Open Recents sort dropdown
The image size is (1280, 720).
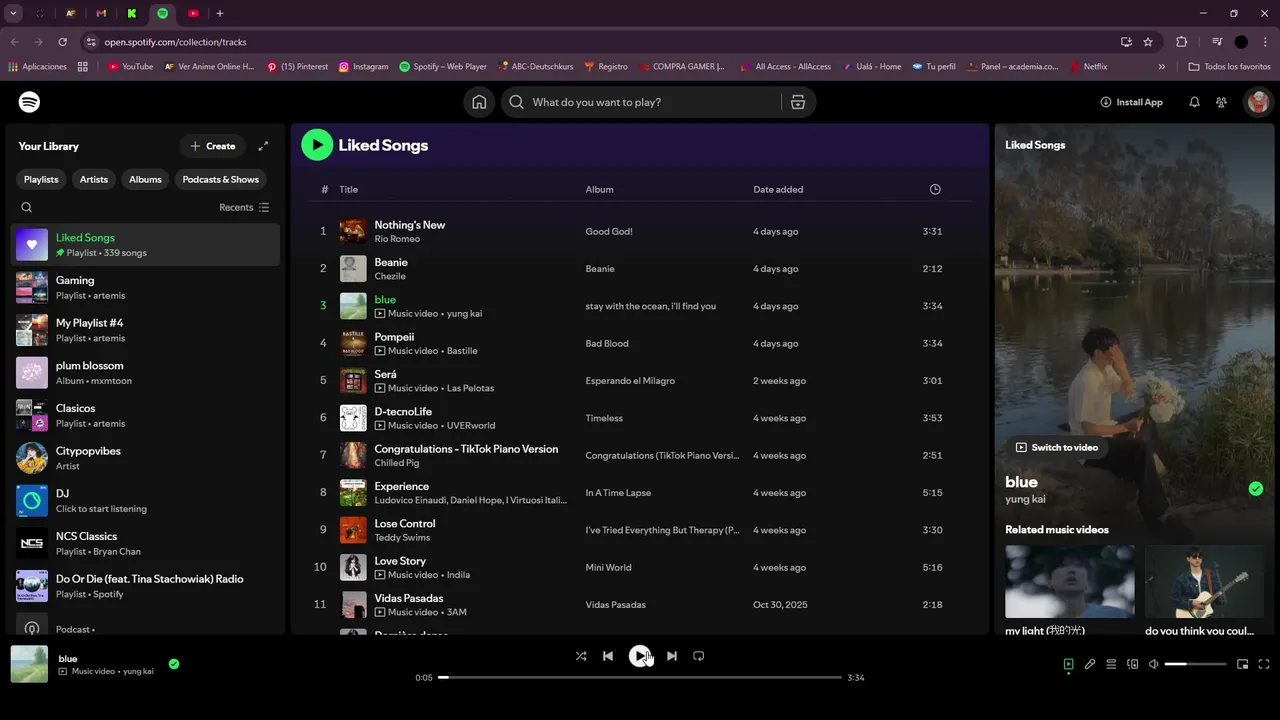244,207
